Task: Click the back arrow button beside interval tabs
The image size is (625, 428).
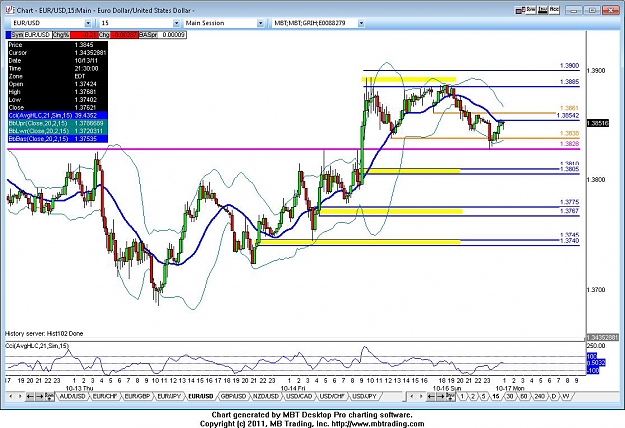Action: click(x=431, y=397)
